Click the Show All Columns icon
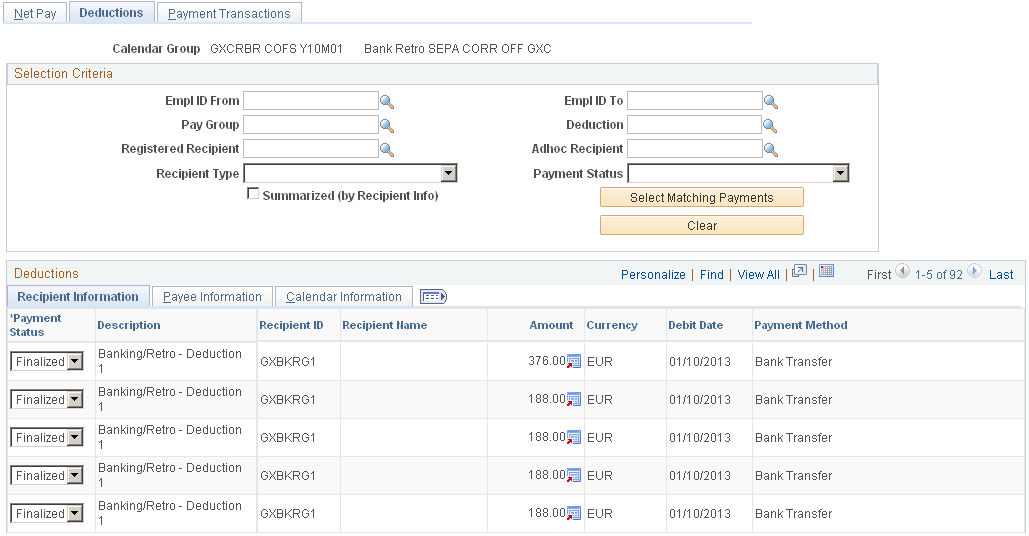This screenshot has height=536, width=1029. click(433, 297)
